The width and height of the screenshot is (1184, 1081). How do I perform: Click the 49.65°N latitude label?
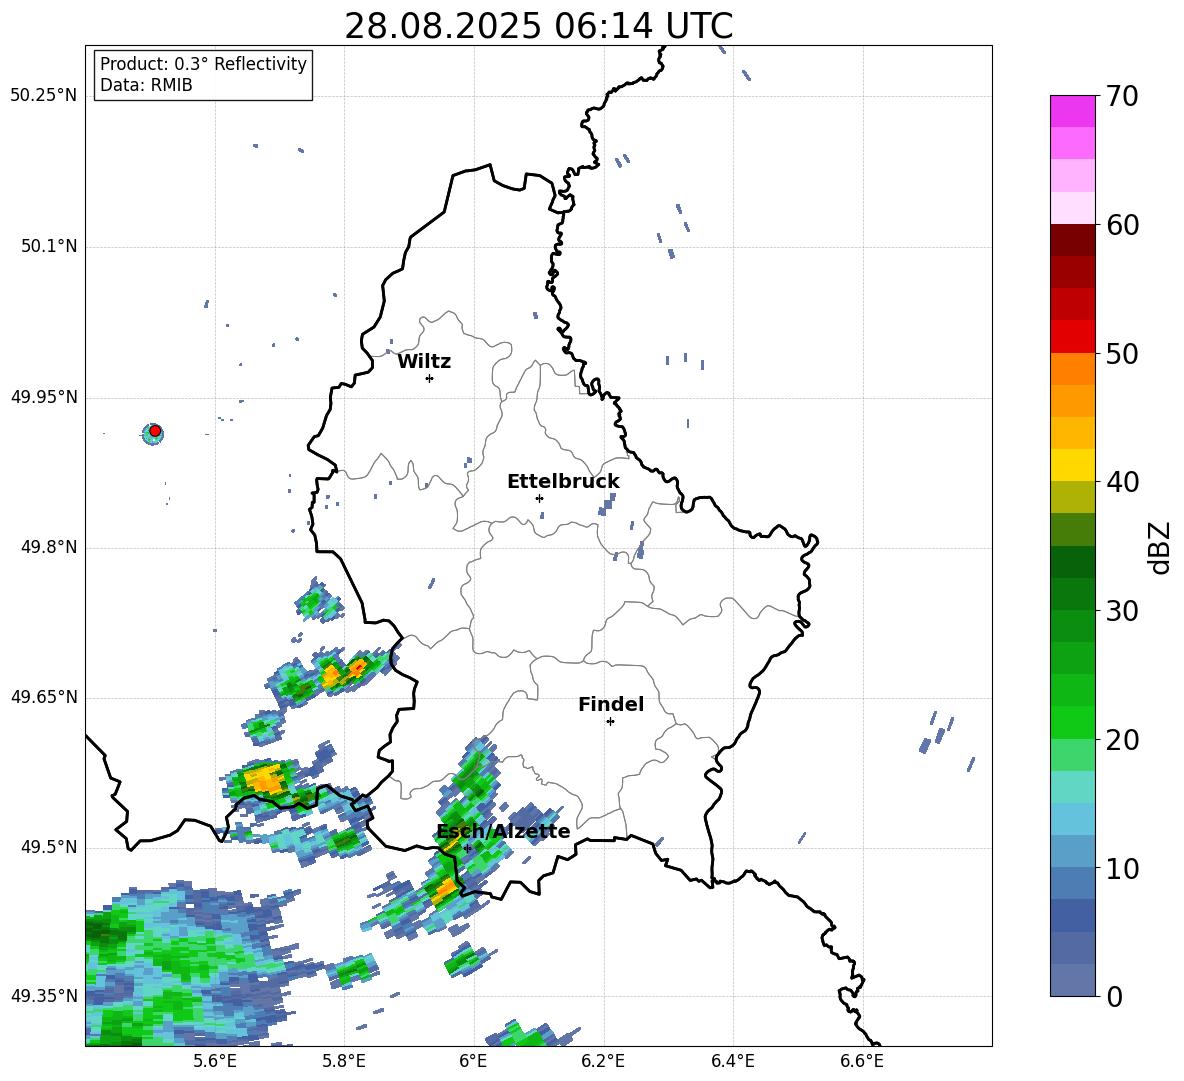[x=44, y=697]
